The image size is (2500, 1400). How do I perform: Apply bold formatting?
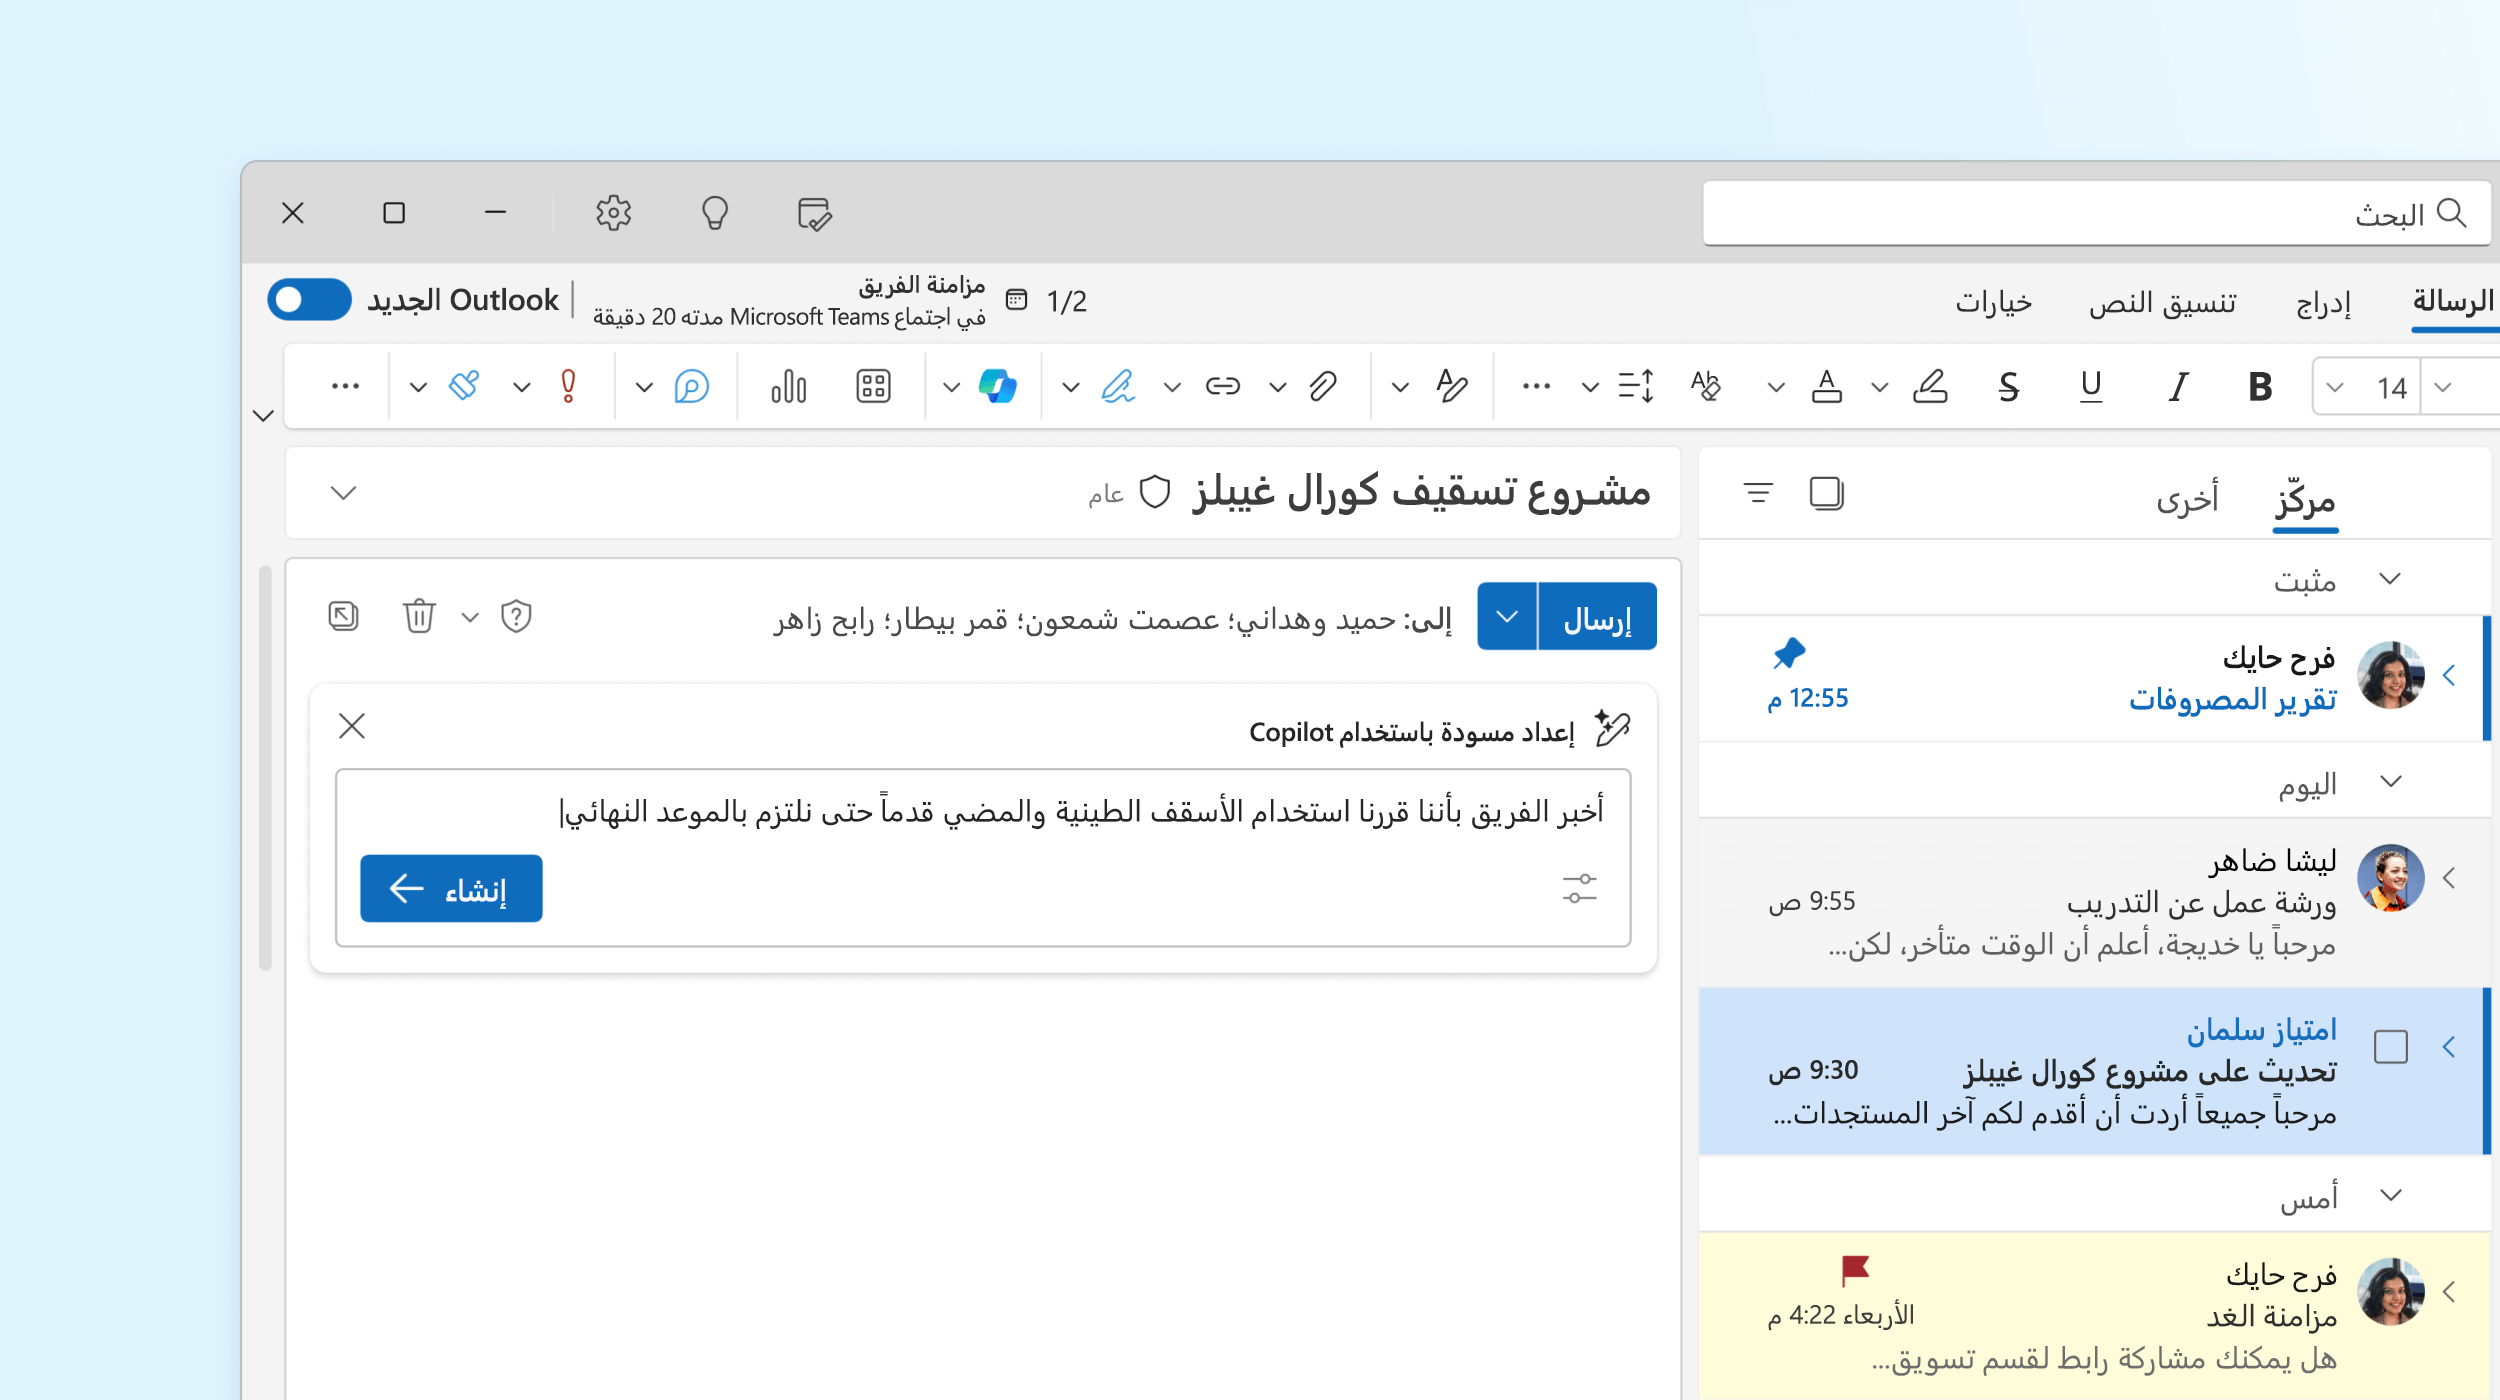pyautogui.click(x=2260, y=387)
